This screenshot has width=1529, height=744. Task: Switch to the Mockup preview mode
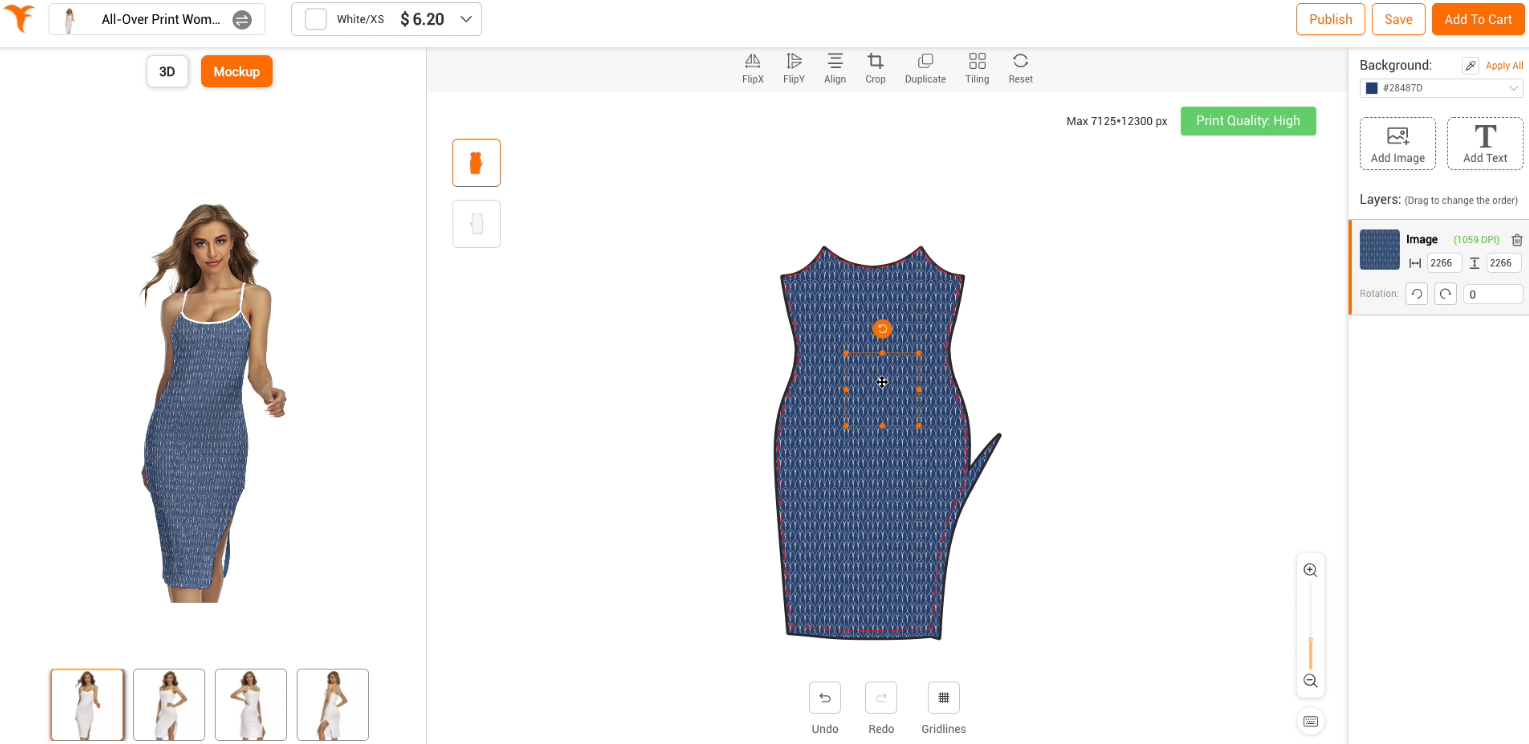pyautogui.click(x=236, y=72)
